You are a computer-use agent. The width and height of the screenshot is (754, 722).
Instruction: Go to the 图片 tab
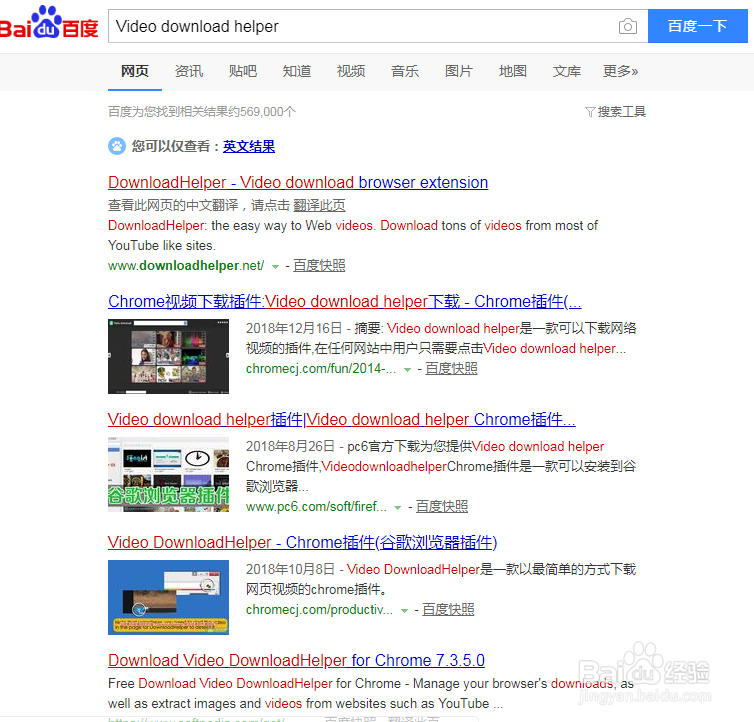point(459,71)
